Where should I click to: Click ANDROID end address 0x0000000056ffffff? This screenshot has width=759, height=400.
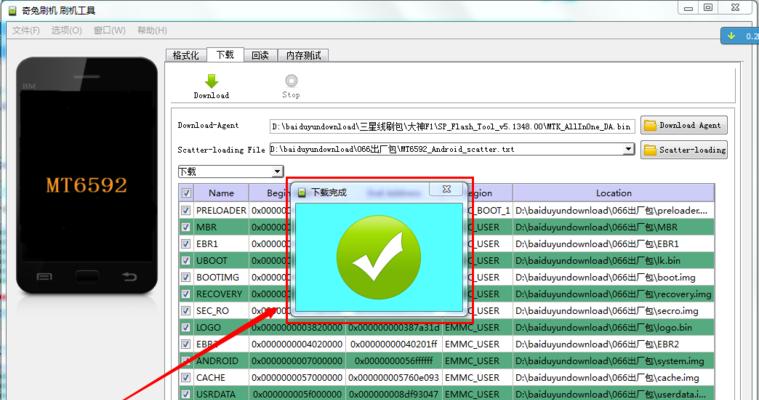[394, 361]
